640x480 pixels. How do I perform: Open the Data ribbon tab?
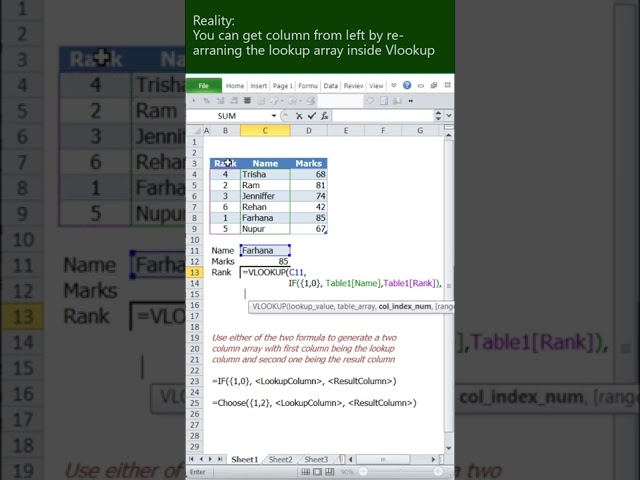tap(331, 86)
